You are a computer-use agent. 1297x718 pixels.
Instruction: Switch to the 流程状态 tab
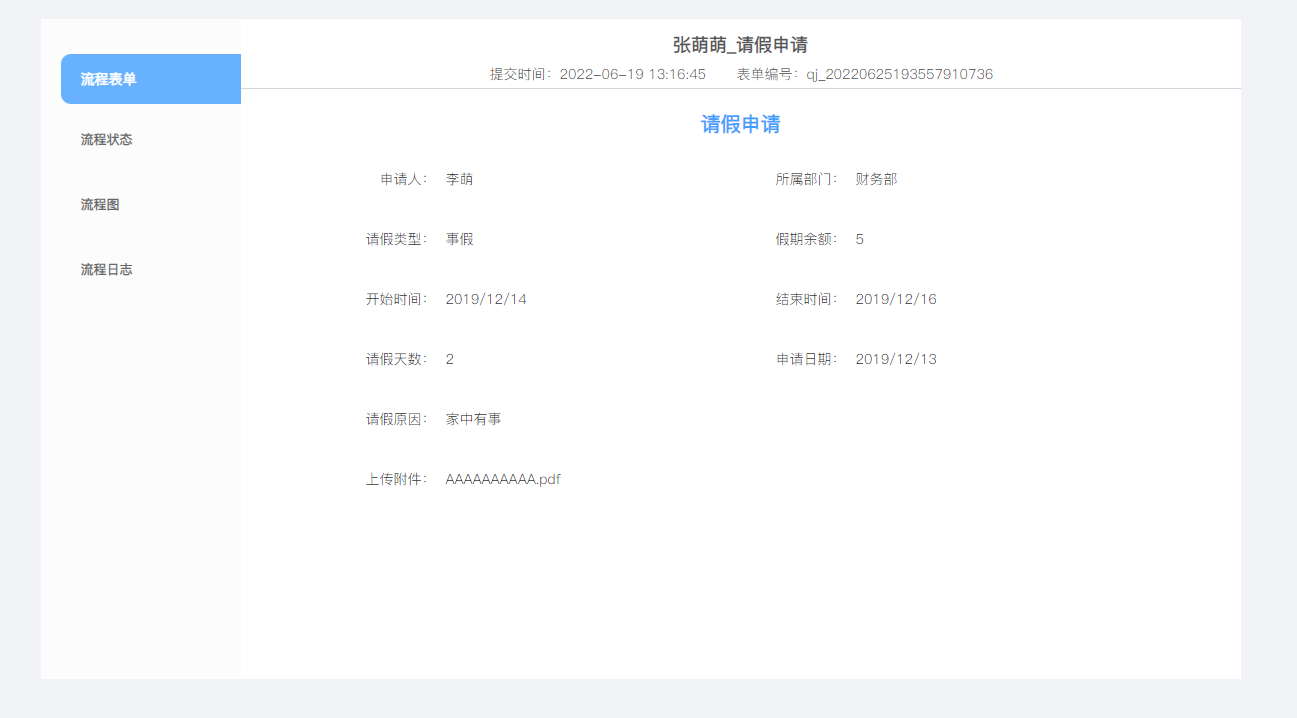tap(106, 140)
